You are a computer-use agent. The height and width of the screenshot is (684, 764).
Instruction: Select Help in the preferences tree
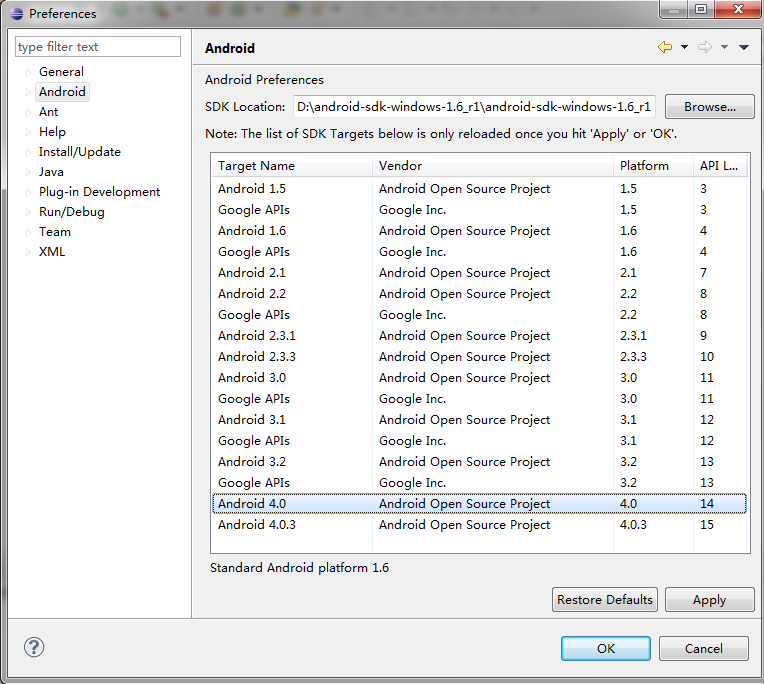click(x=52, y=132)
